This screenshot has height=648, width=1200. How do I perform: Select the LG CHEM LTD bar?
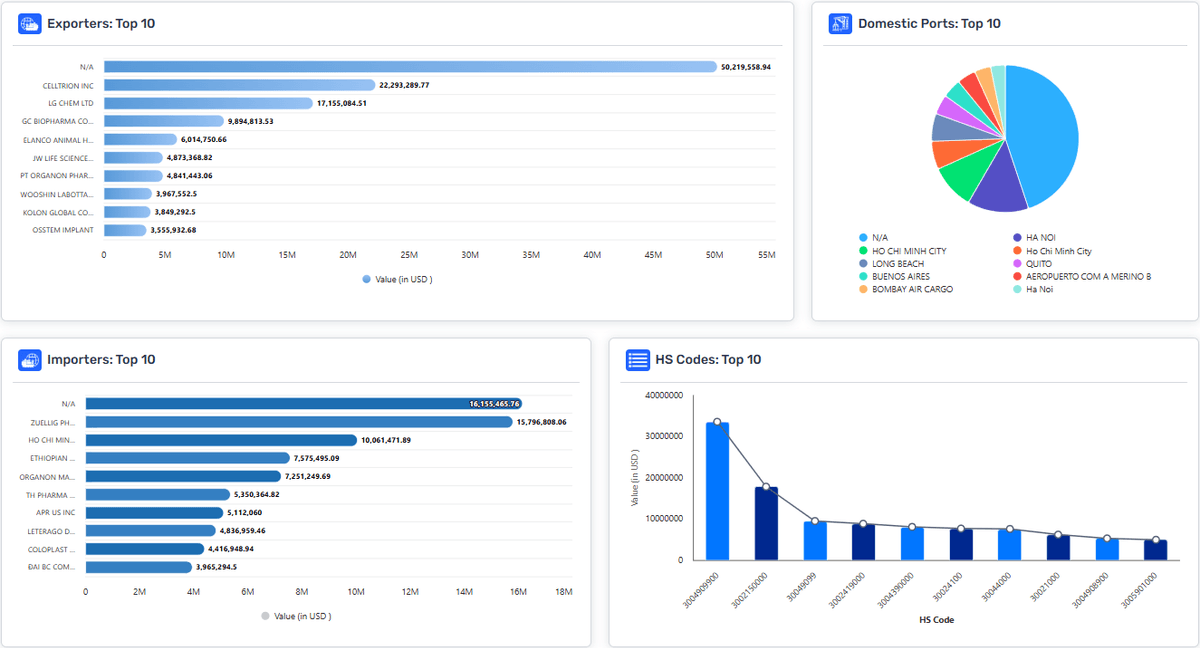coord(208,103)
